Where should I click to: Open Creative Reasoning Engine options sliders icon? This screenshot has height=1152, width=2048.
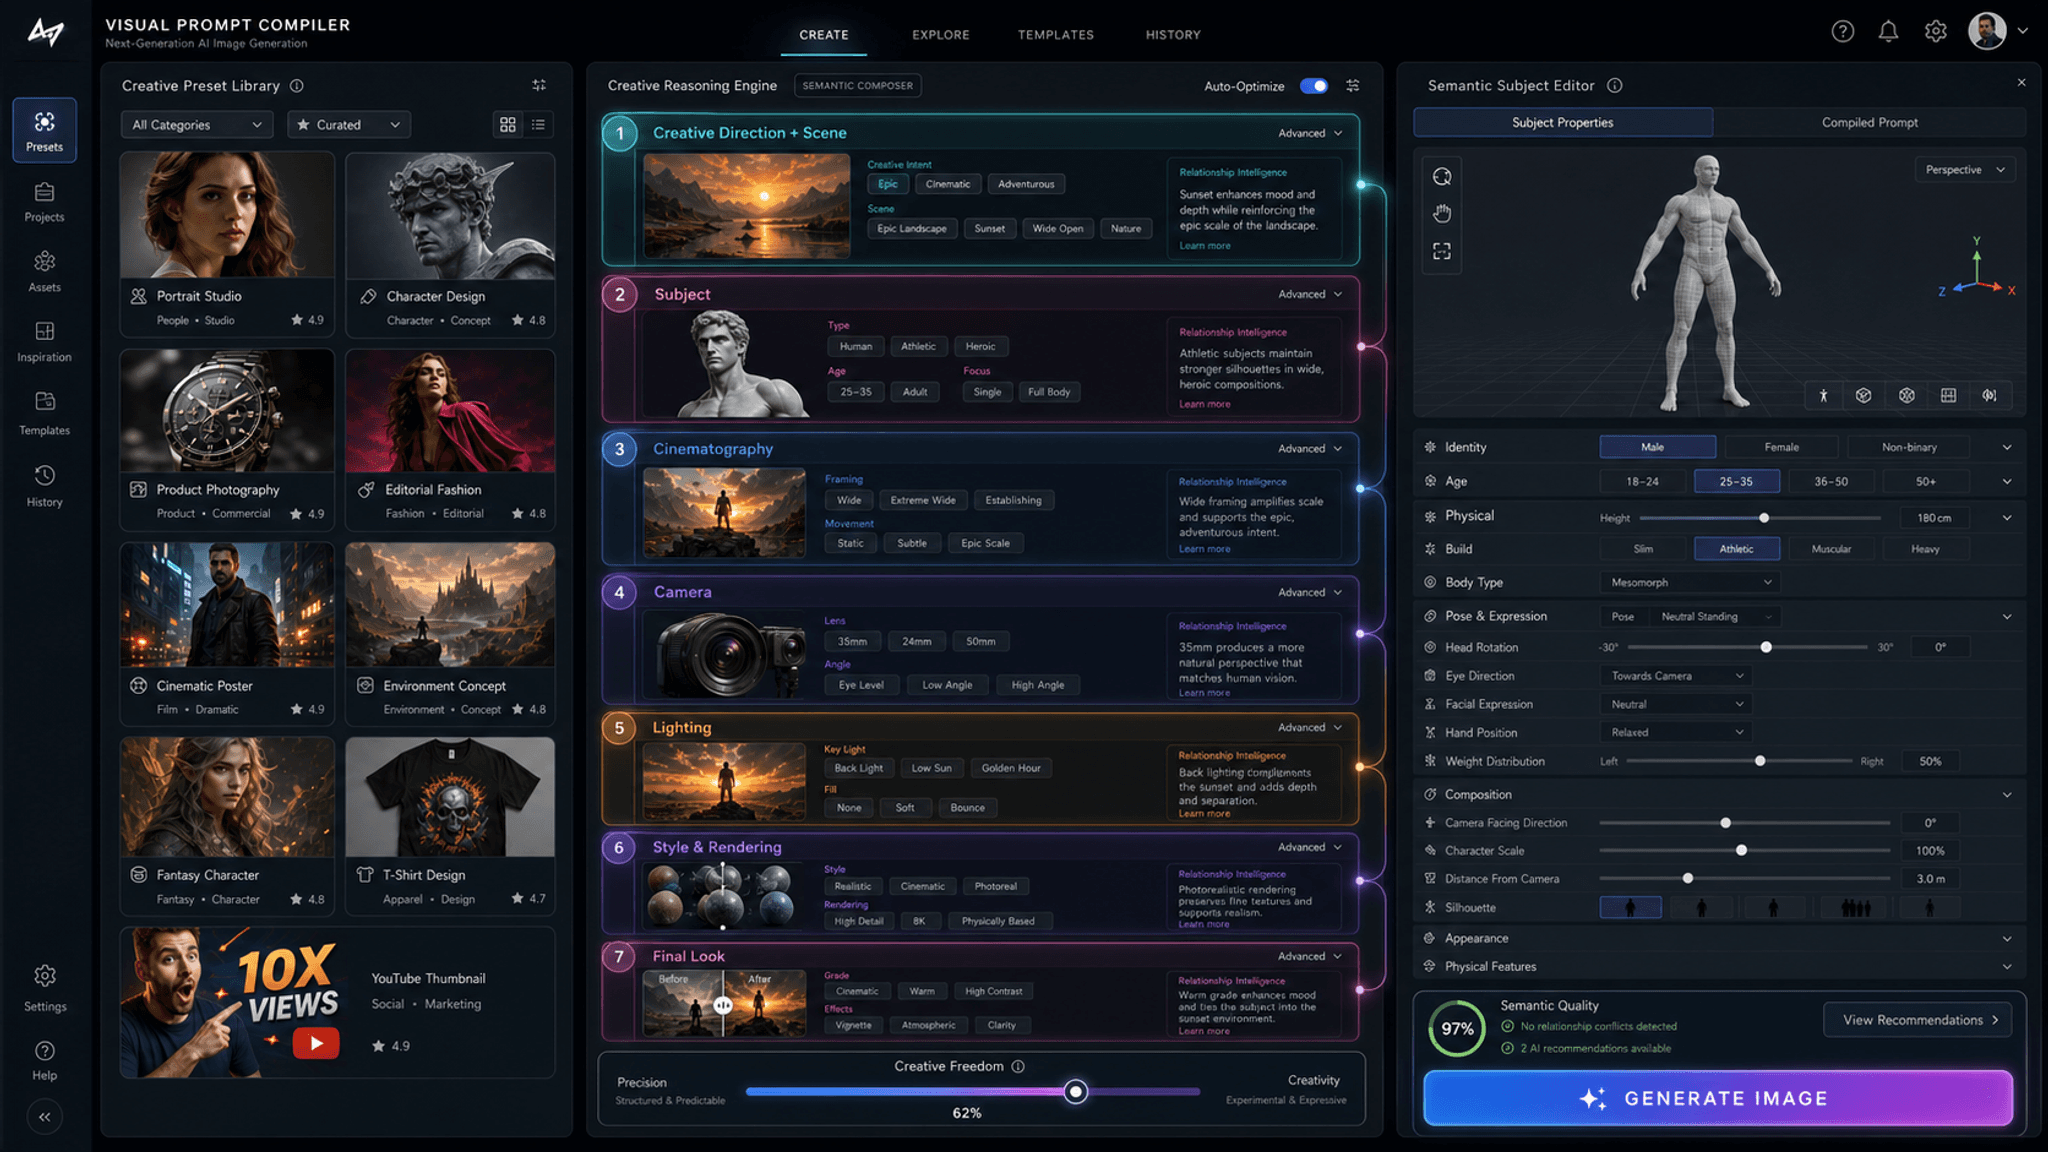click(x=1352, y=86)
